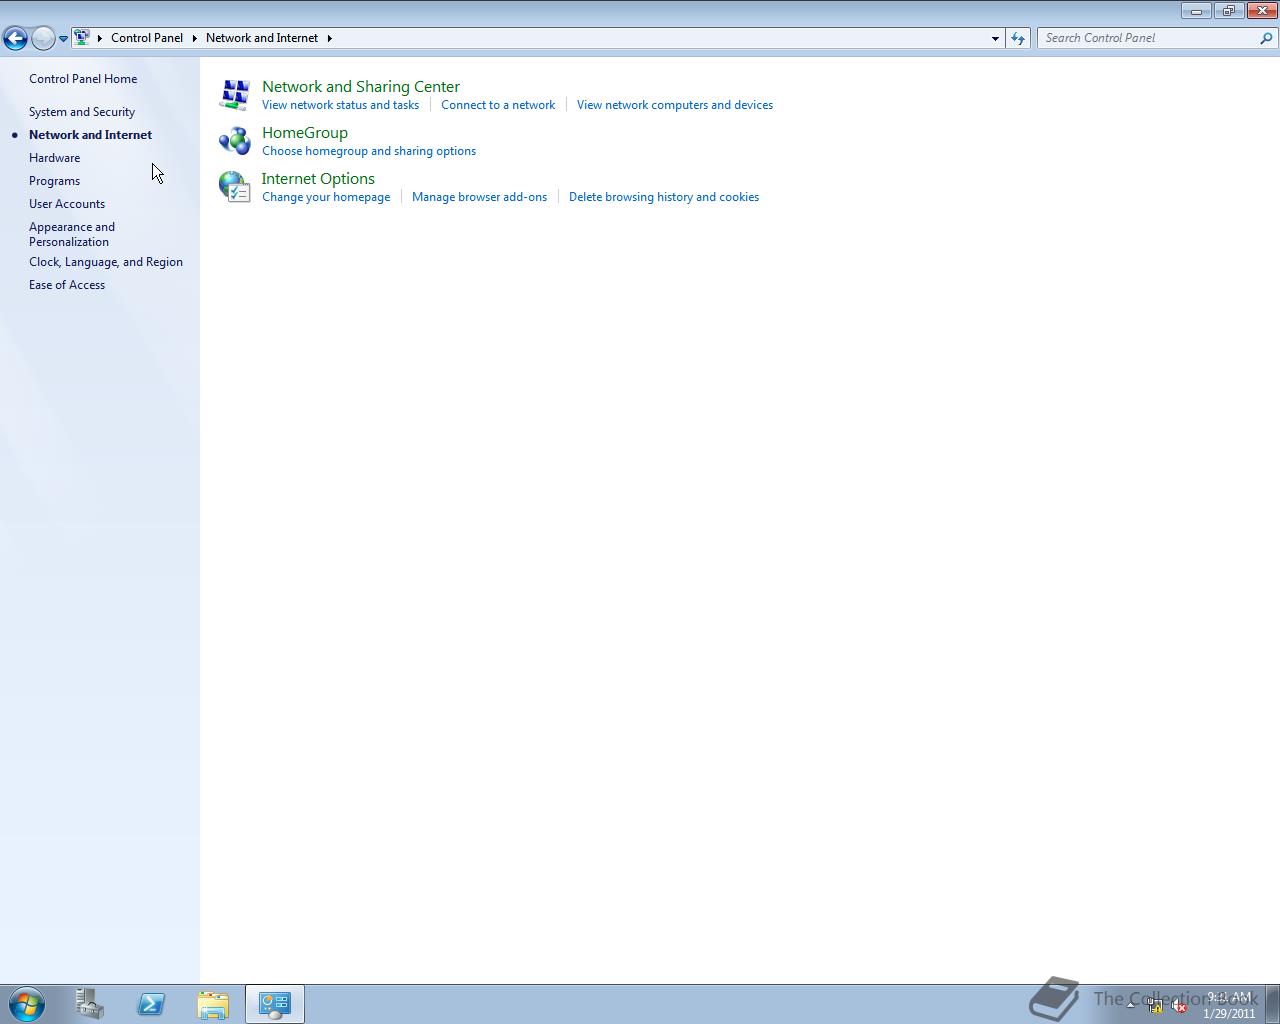Click the network warning tray icon
Viewport: 1280px width, 1024px height.
(x=1155, y=1007)
